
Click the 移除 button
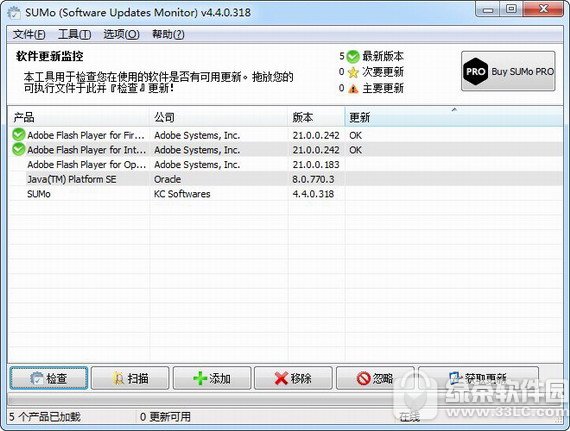[293, 378]
